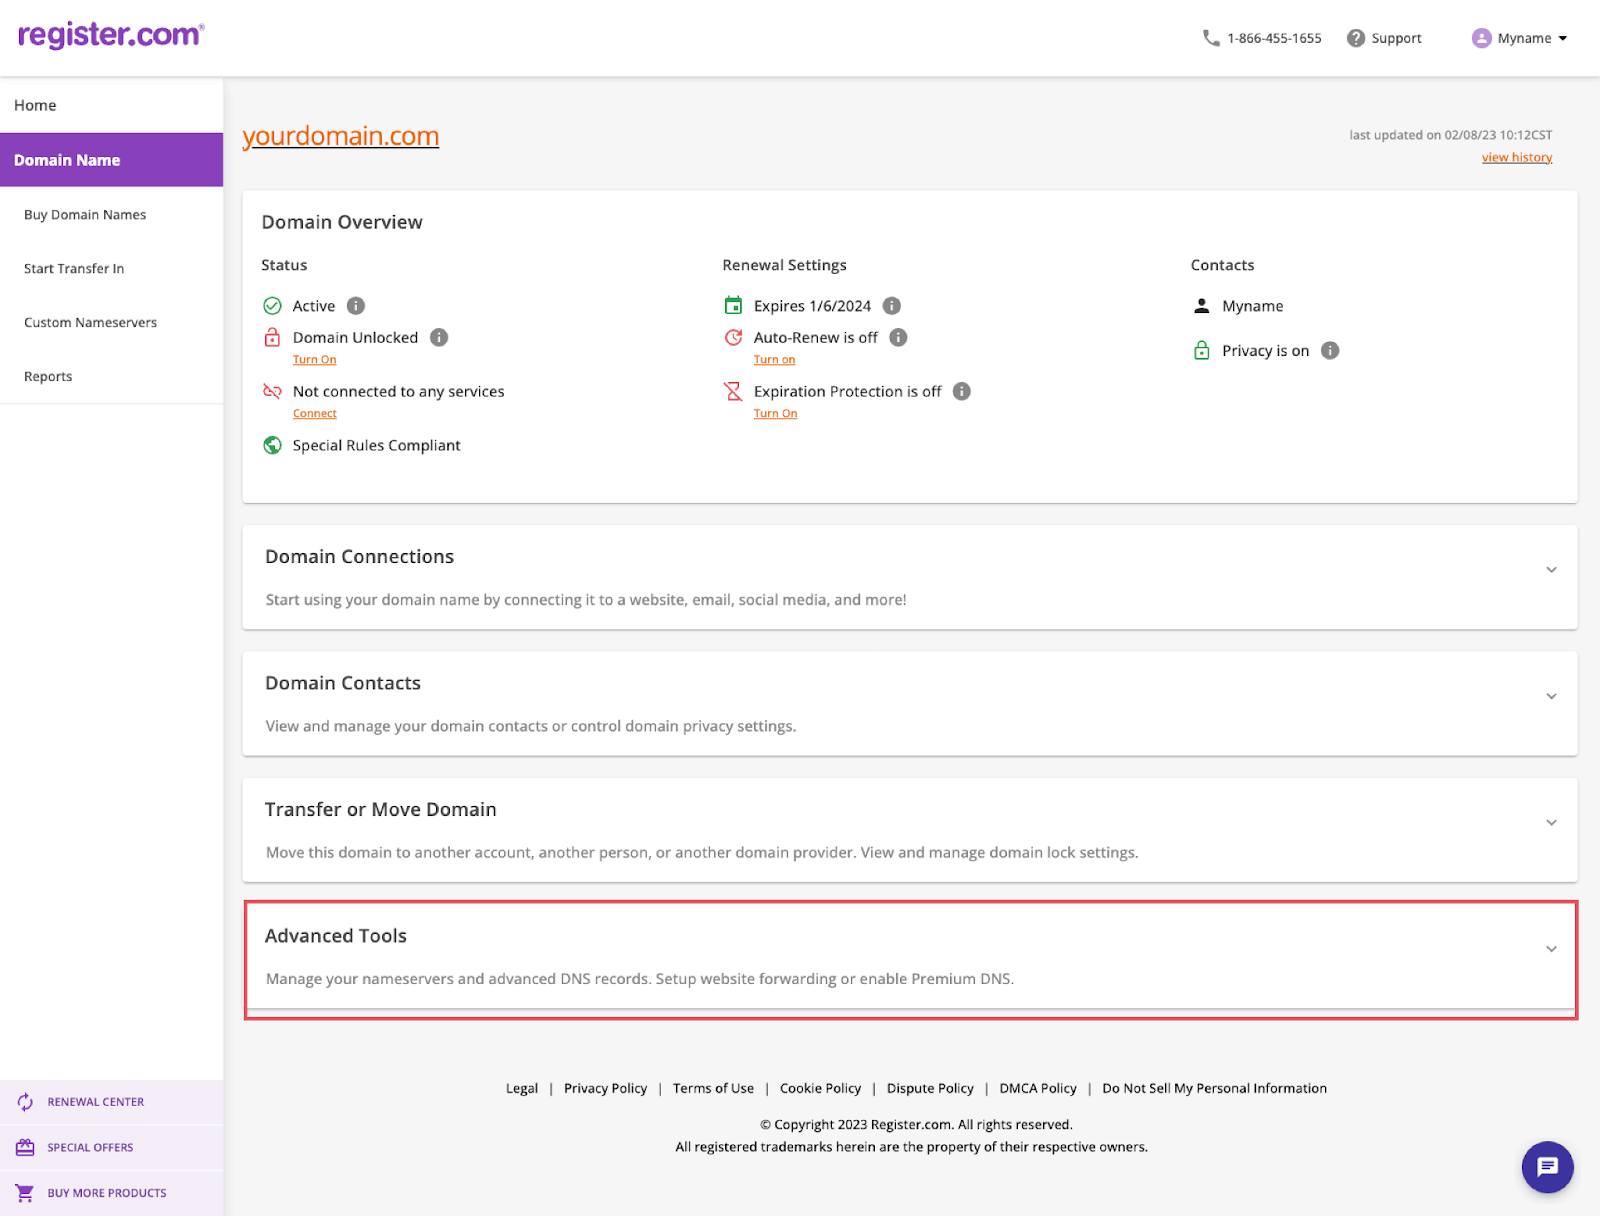Turn on Auto-Renew
Image resolution: width=1600 pixels, height=1216 pixels.
coord(774,359)
